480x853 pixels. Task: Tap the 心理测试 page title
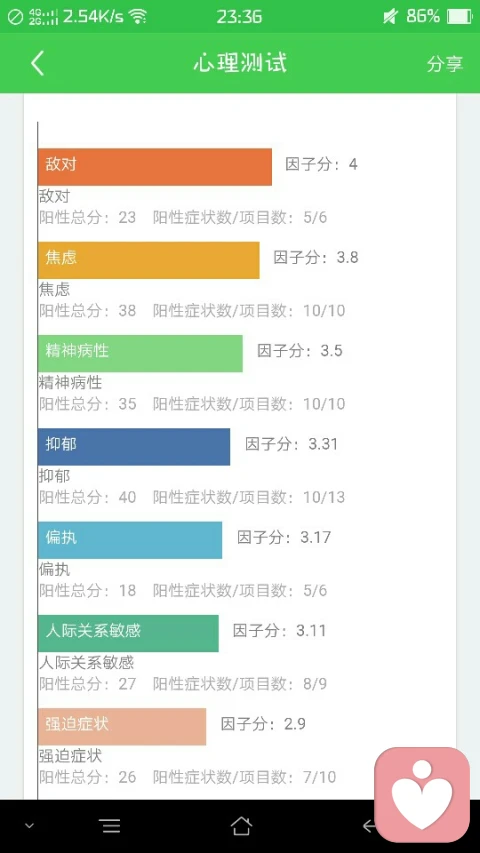tap(240, 63)
